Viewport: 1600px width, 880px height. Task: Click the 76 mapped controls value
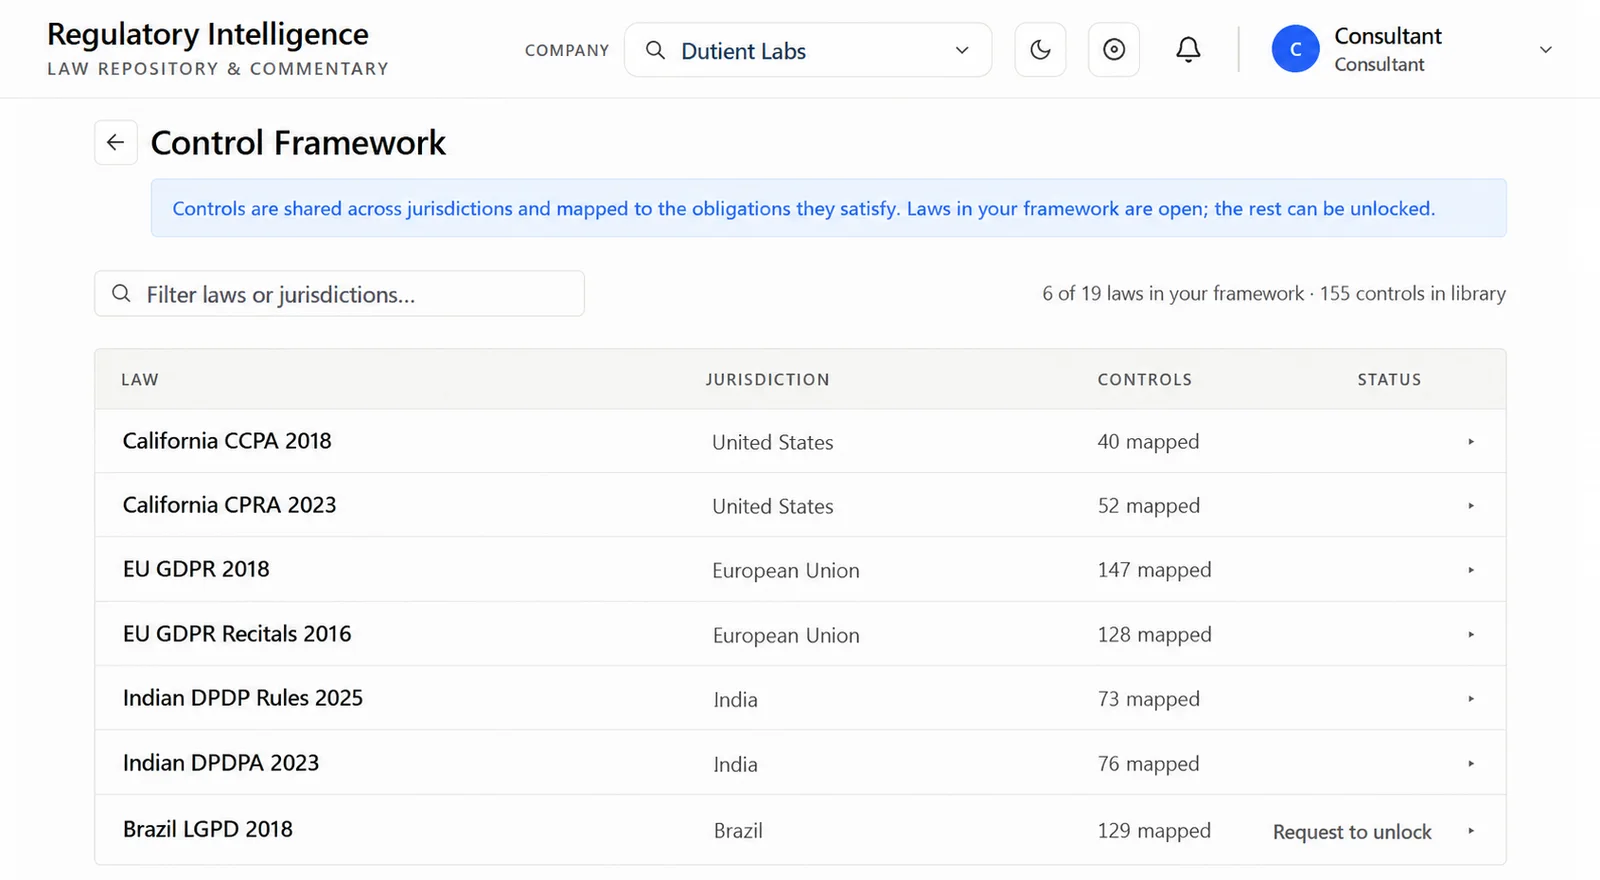pos(1148,764)
